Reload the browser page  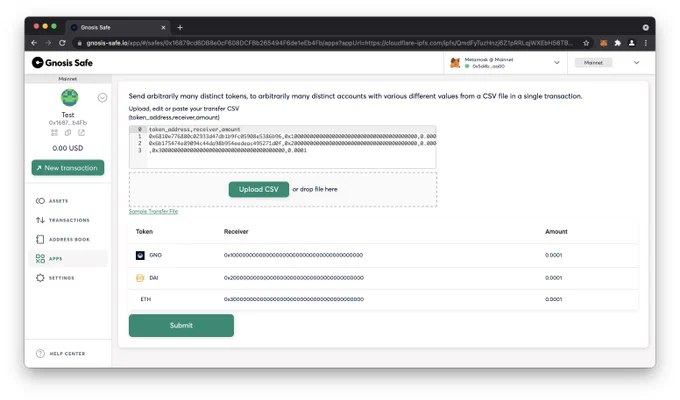click(62, 43)
